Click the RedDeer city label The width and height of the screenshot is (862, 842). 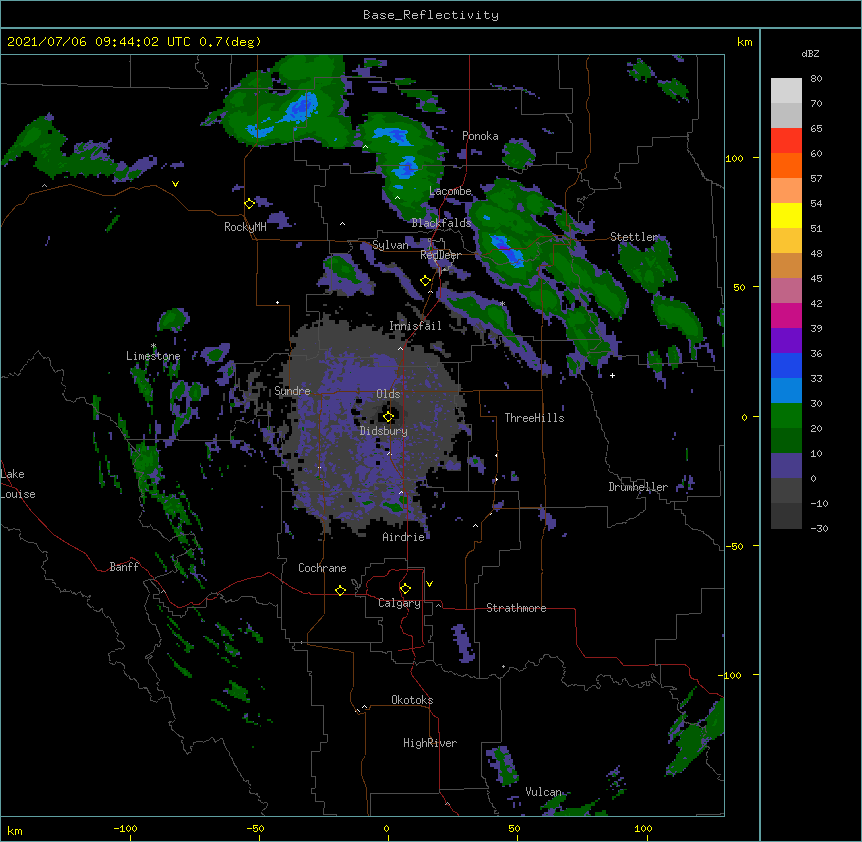pos(440,255)
